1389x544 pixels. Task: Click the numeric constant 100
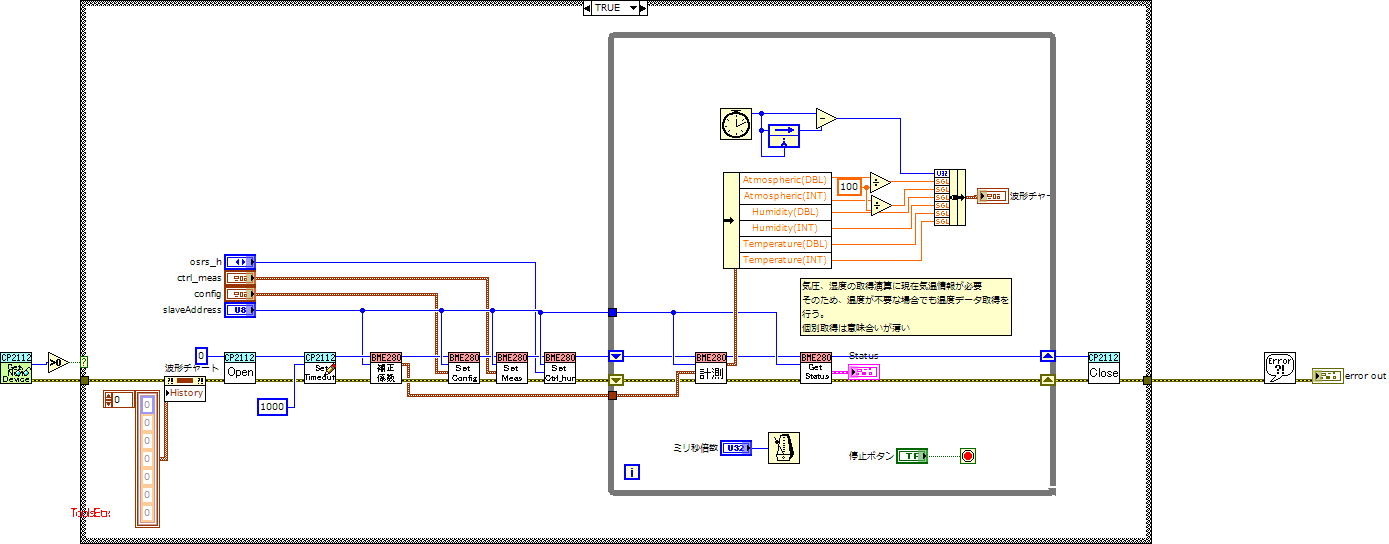pos(849,186)
